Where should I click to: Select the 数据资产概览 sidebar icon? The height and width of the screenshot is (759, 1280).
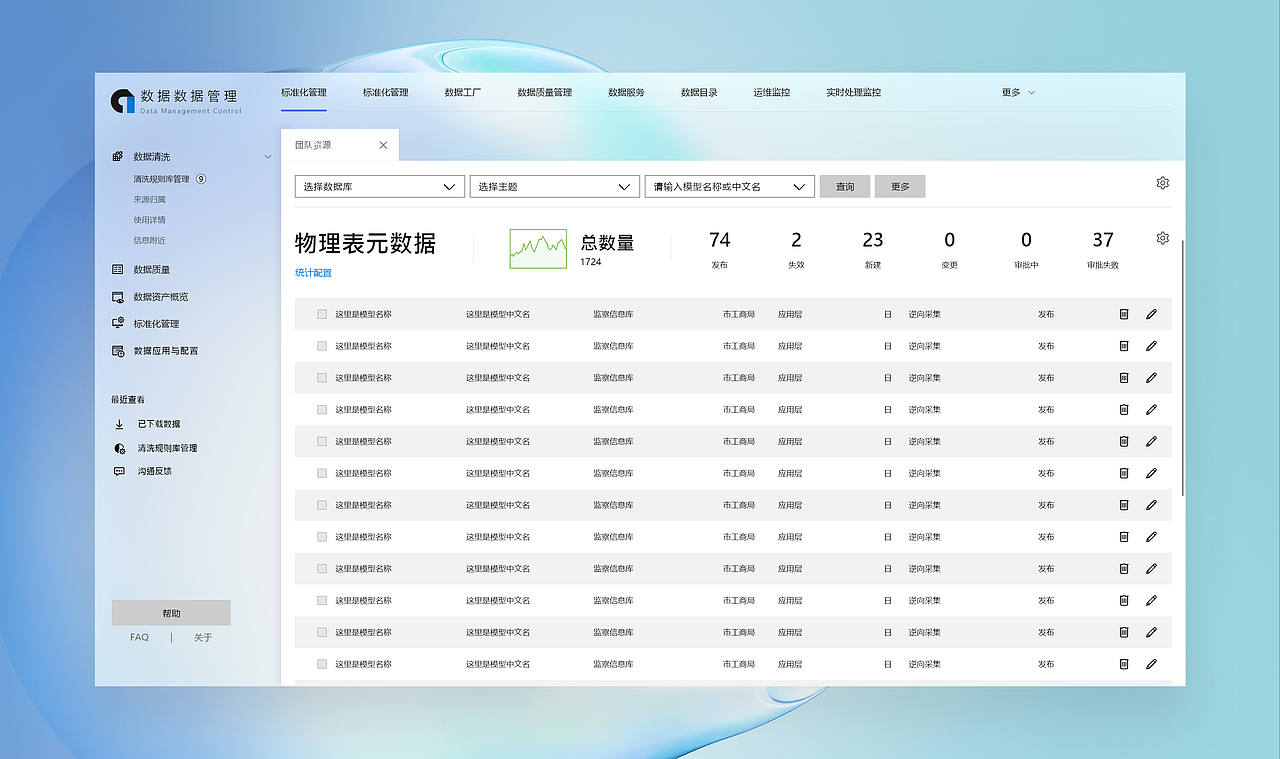(118, 296)
